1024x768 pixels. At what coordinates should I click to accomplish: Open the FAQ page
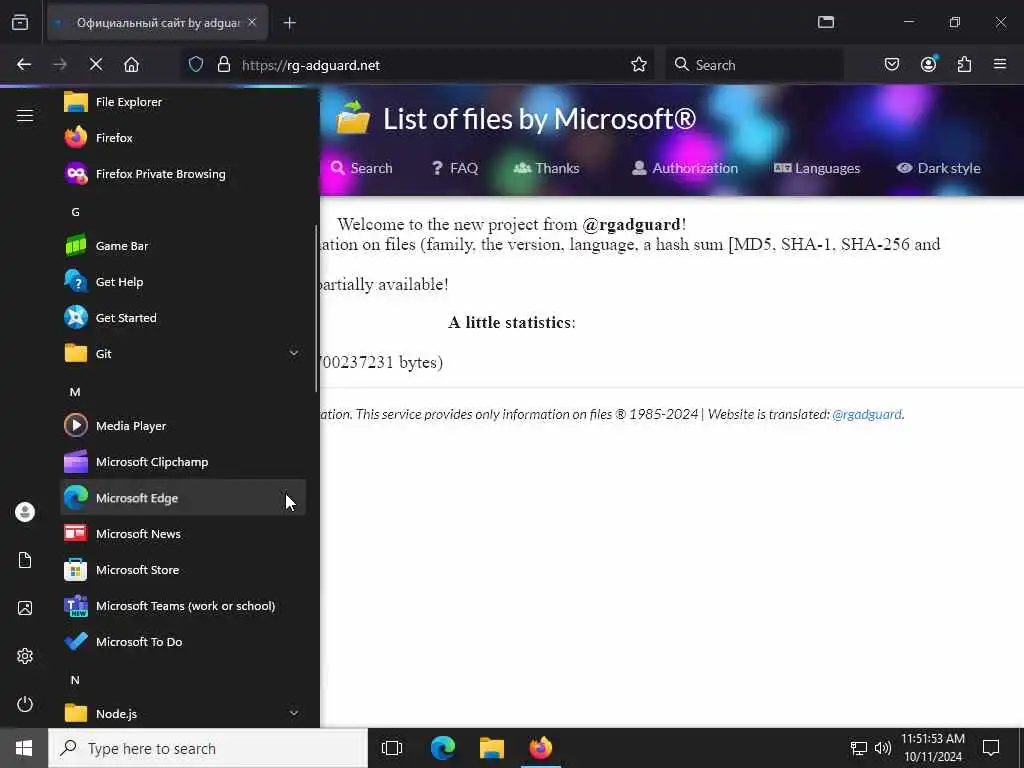[455, 168]
